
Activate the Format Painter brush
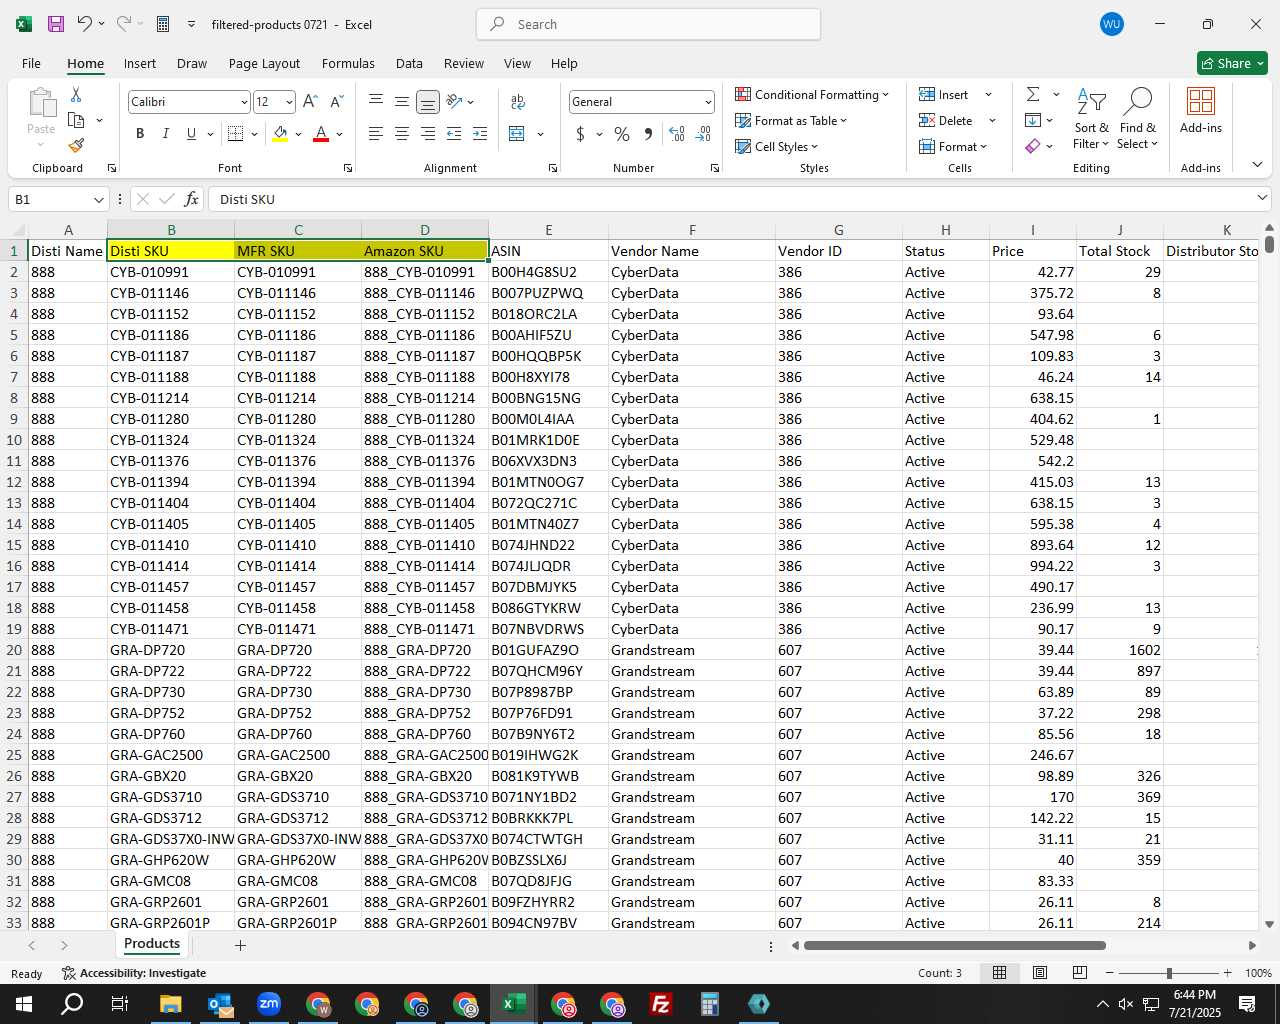tap(76, 146)
